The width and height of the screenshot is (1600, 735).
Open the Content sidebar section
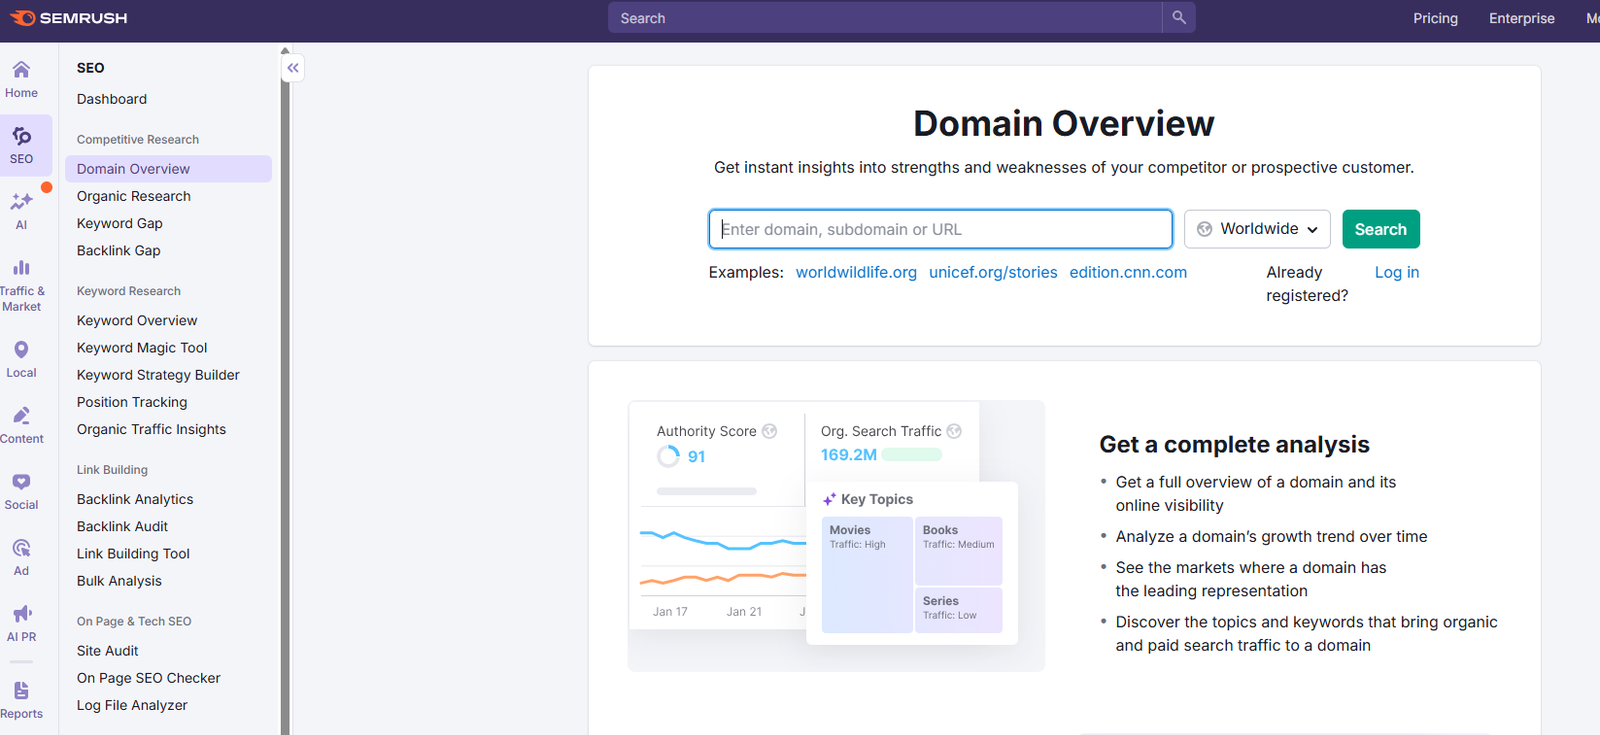pyautogui.click(x=21, y=425)
